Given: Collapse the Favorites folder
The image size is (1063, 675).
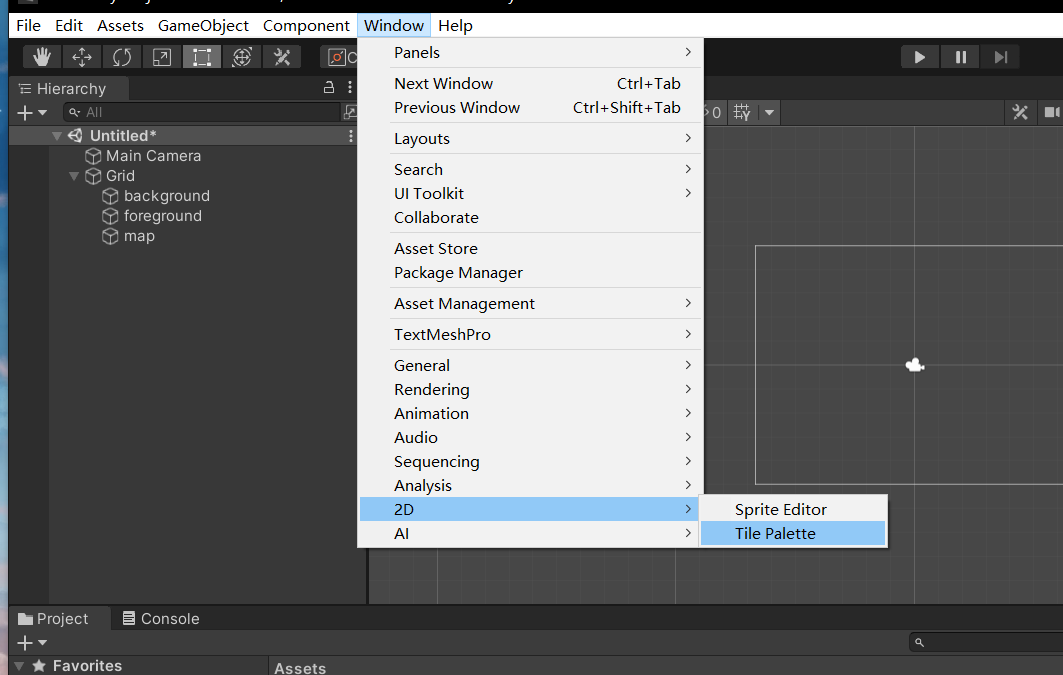Looking at the screenshot, I should [19, 666].
